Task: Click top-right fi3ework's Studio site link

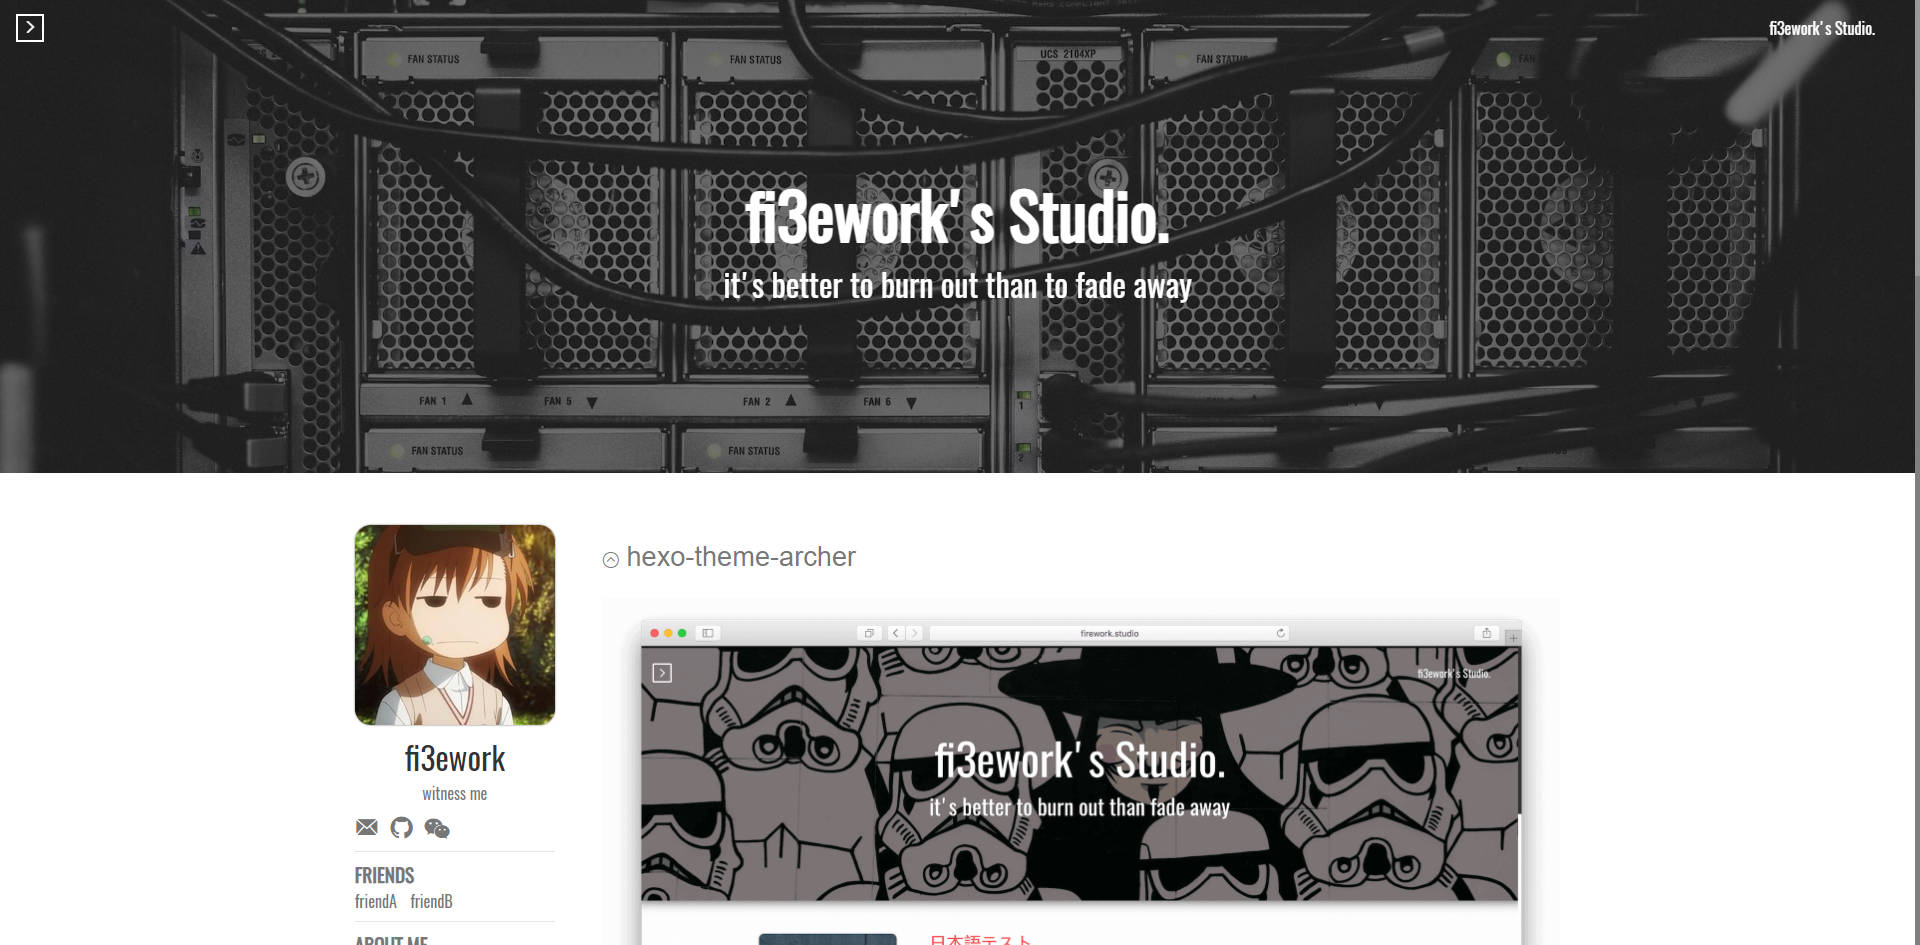Action: (1821, 28)
